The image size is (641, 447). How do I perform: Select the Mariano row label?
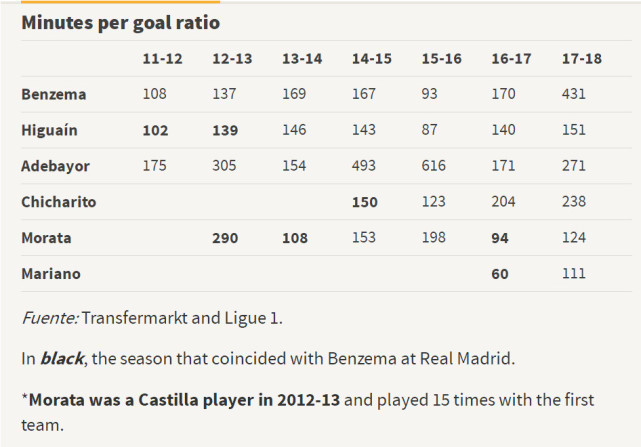(x=49, y=274)
